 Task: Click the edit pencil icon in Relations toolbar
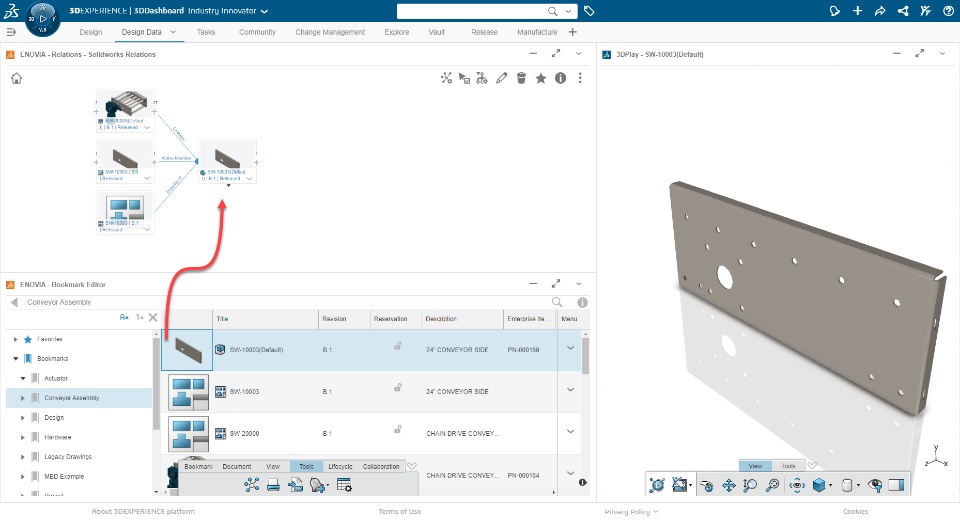[x=501, y=78]
